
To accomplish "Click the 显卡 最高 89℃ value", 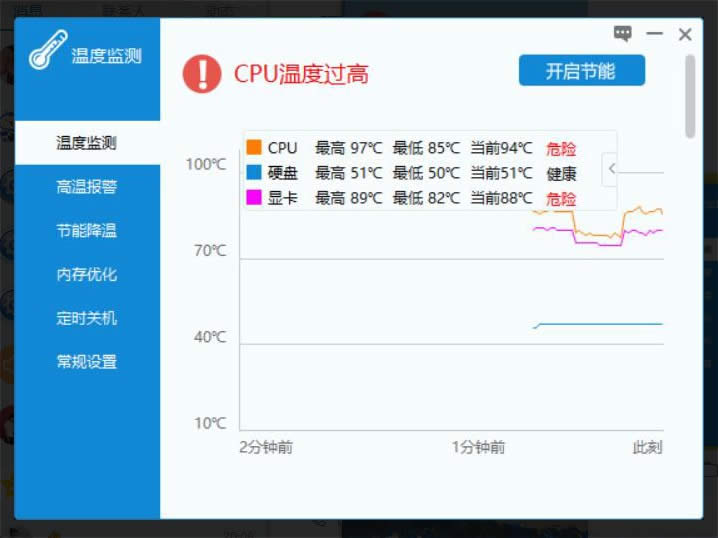I will click(348, 198).
